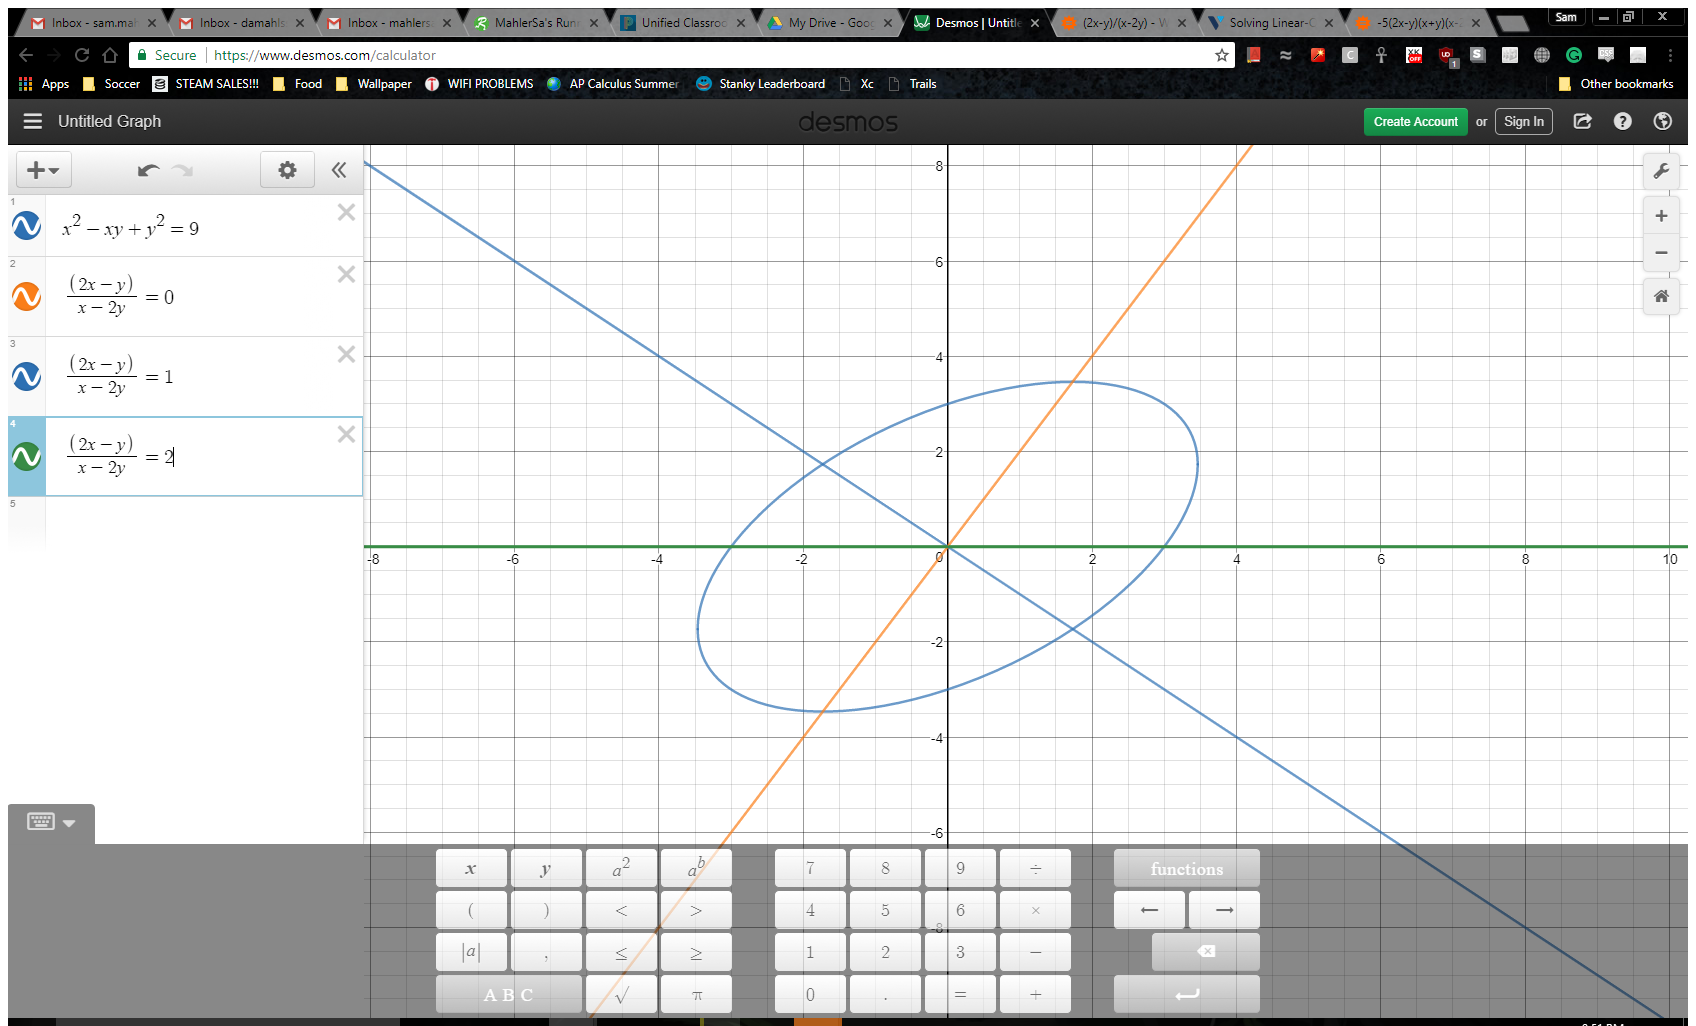Open the Desmos hamburger menu
This screenshot has width=1696, height=1026.
(x=33, y=121)
